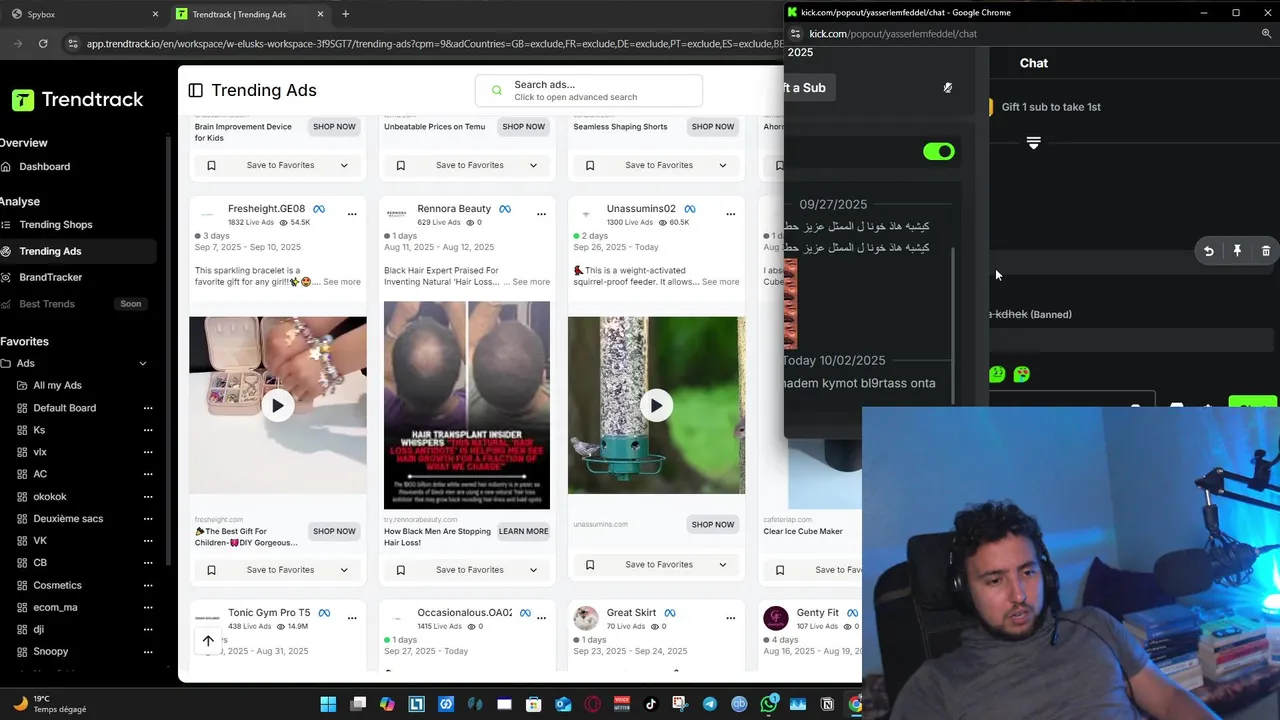Open Windows Start menu
The image size is (1280, 720).
point(328,704)
